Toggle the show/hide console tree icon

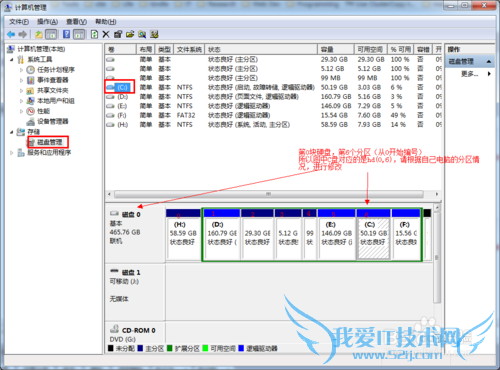51,34
